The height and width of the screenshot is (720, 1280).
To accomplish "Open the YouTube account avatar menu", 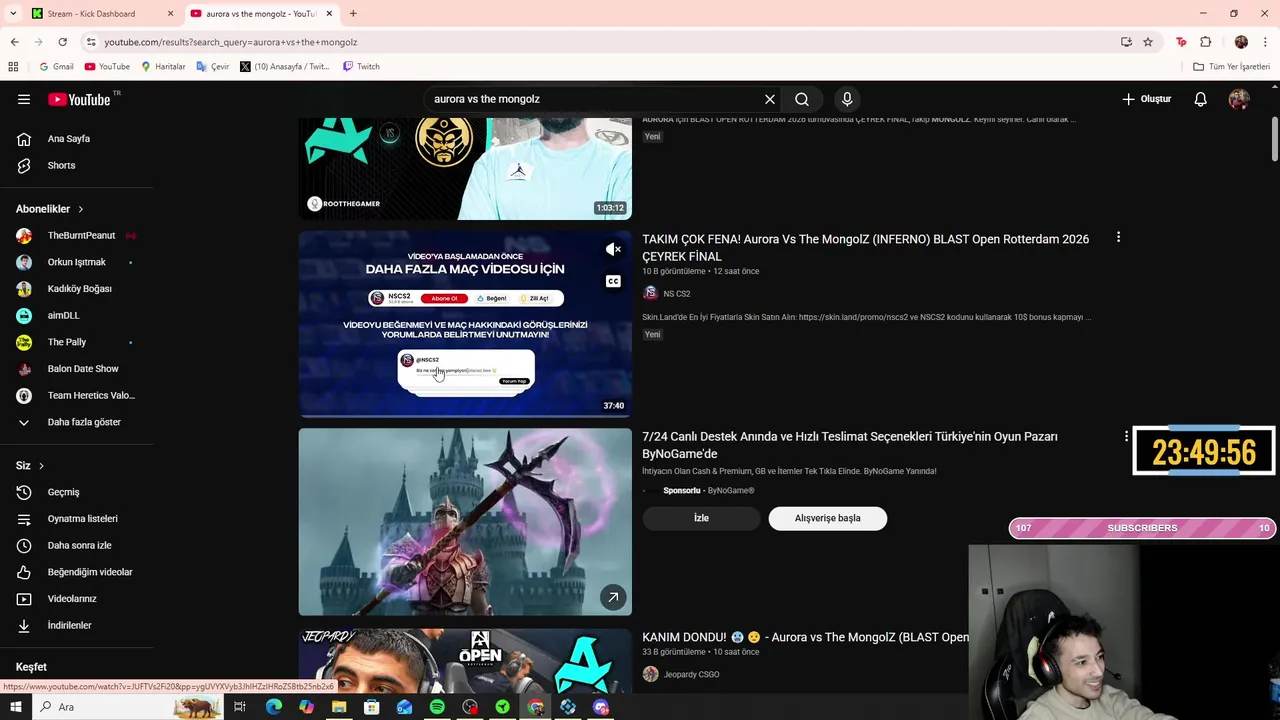I will [1239, 99].
